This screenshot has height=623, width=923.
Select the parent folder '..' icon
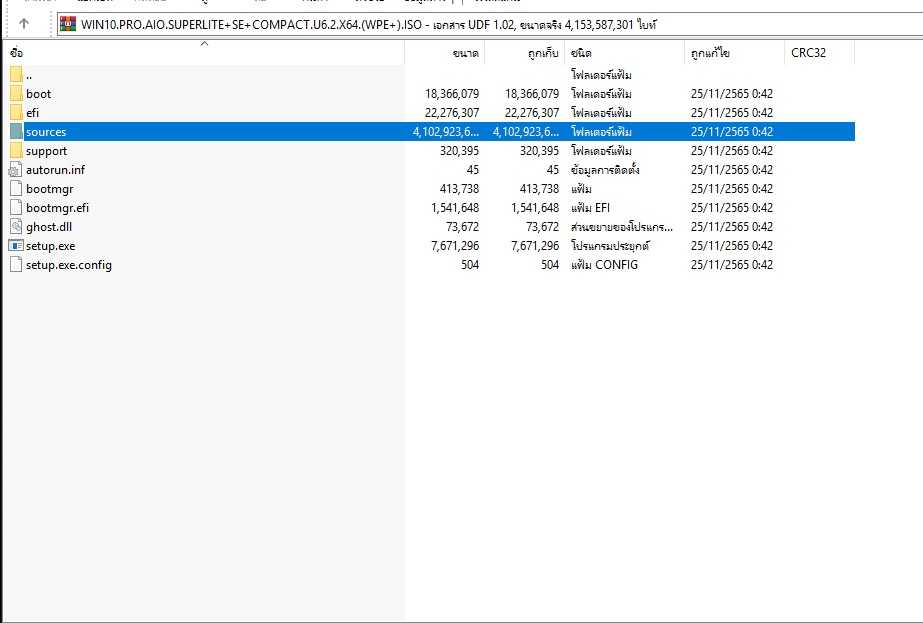coord(16,75)
